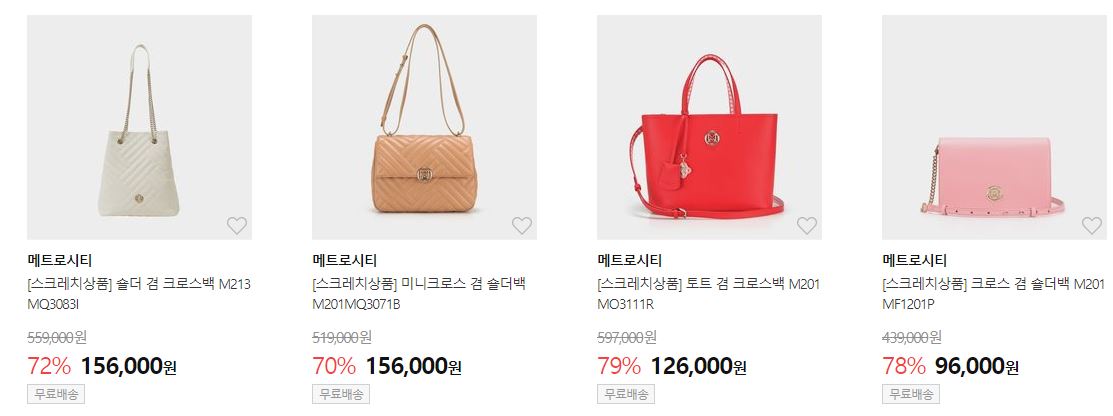Image resolution: width=1113 pixels, height=416 pixels.
Task: Click the 96,000원 price of pink bag
Action: click(x=977, y=366)
